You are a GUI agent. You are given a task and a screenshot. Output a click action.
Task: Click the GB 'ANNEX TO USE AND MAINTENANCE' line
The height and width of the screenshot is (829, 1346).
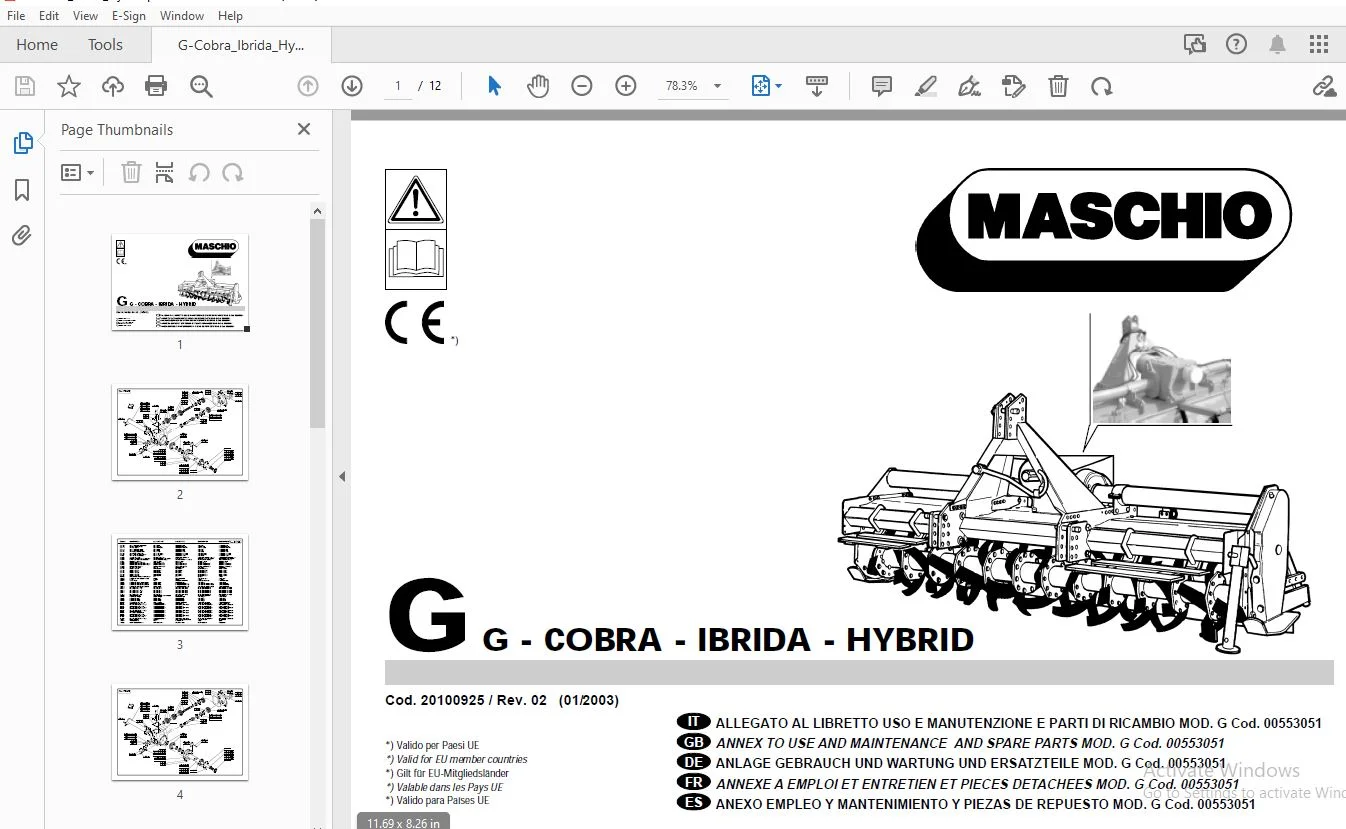[970, 743]
